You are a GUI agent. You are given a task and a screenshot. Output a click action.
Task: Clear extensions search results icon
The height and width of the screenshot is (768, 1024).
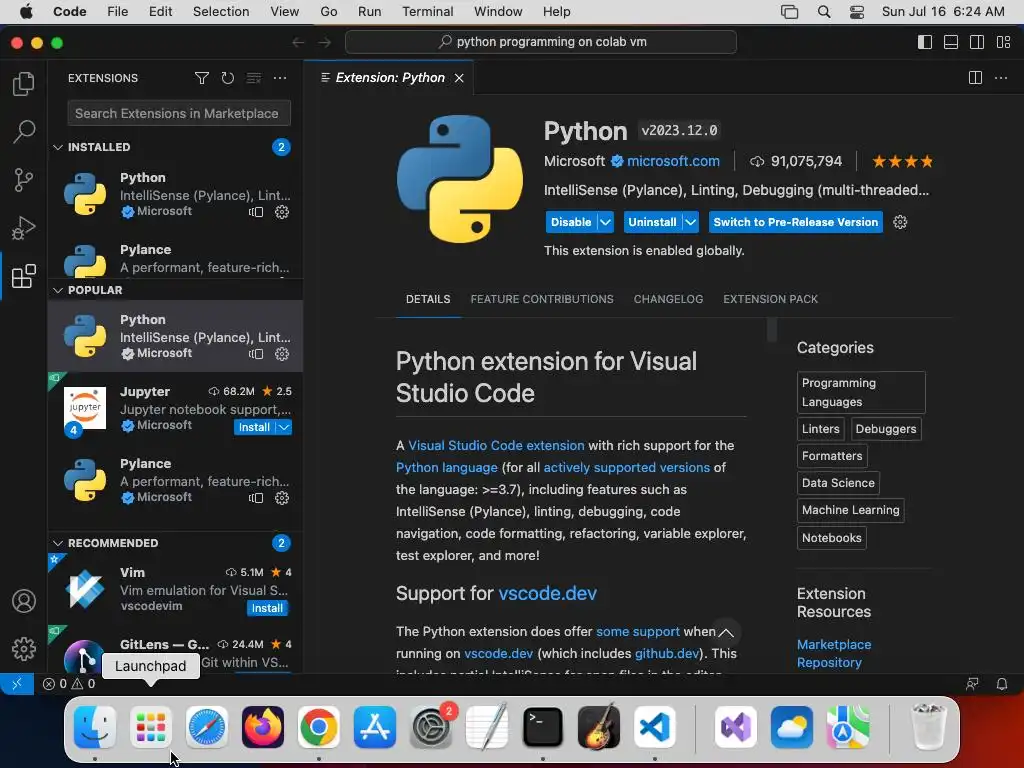click(x=253, y=78)
